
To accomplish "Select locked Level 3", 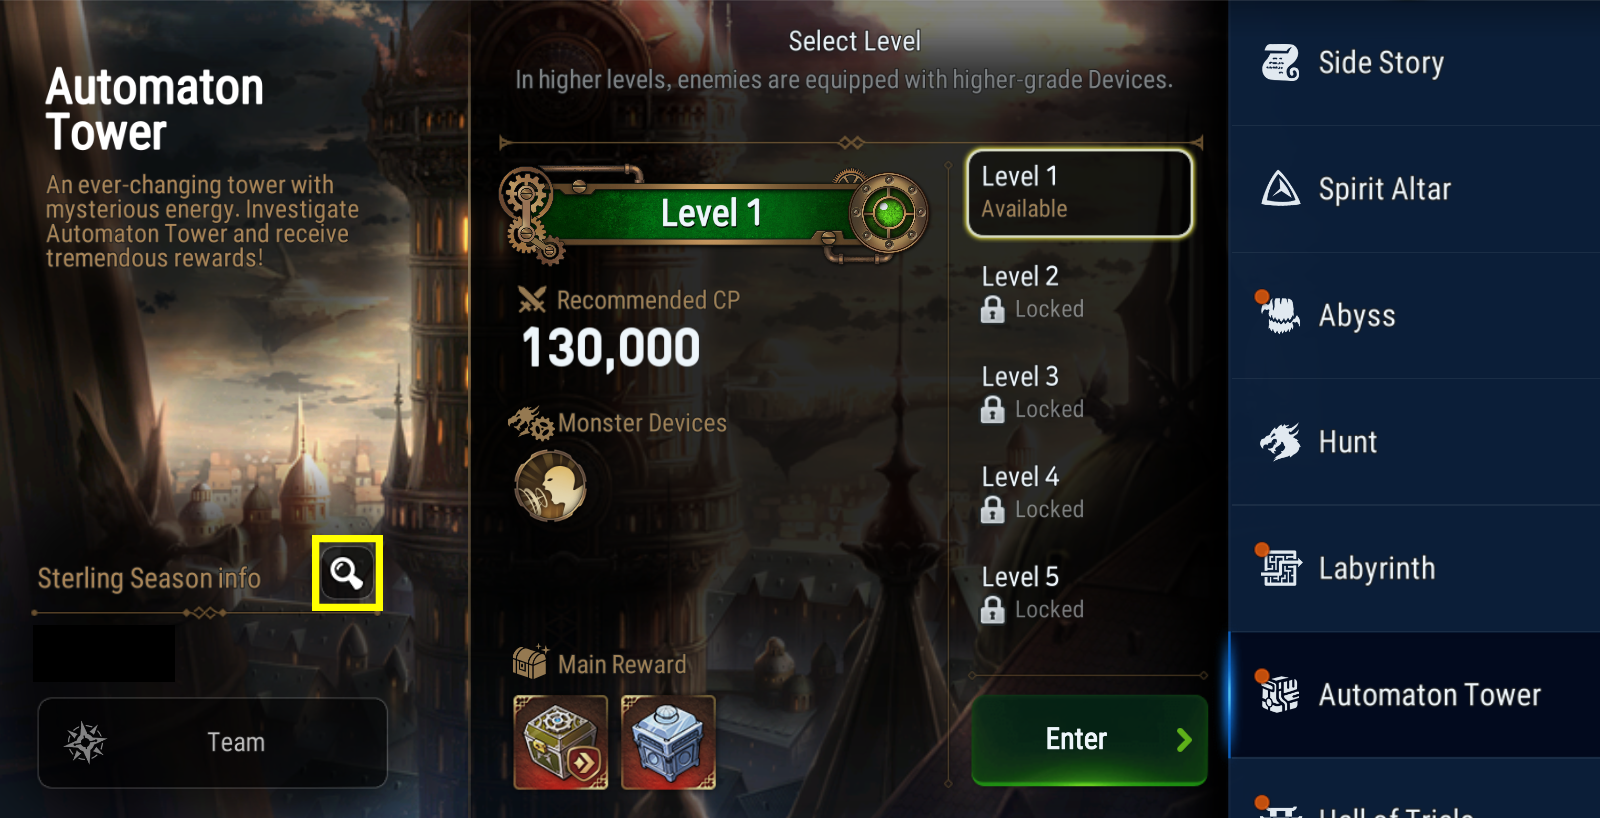I will coord(1079,392).
